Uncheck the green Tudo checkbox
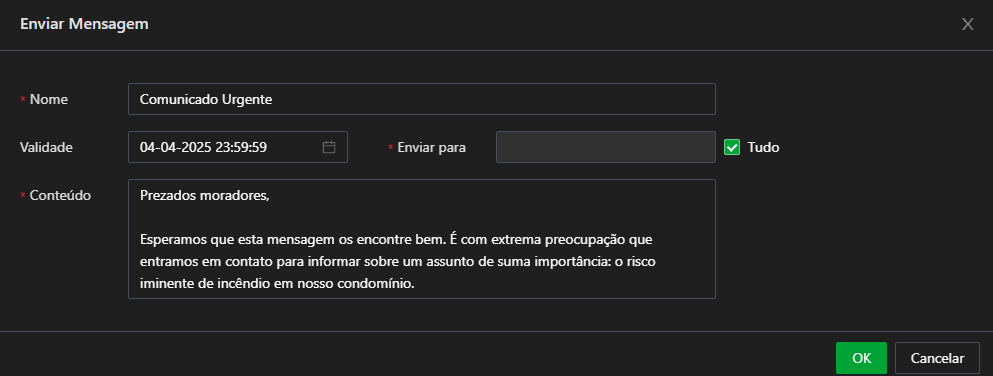Viewport: 993px width, 376px height. (x=732, y=147)
